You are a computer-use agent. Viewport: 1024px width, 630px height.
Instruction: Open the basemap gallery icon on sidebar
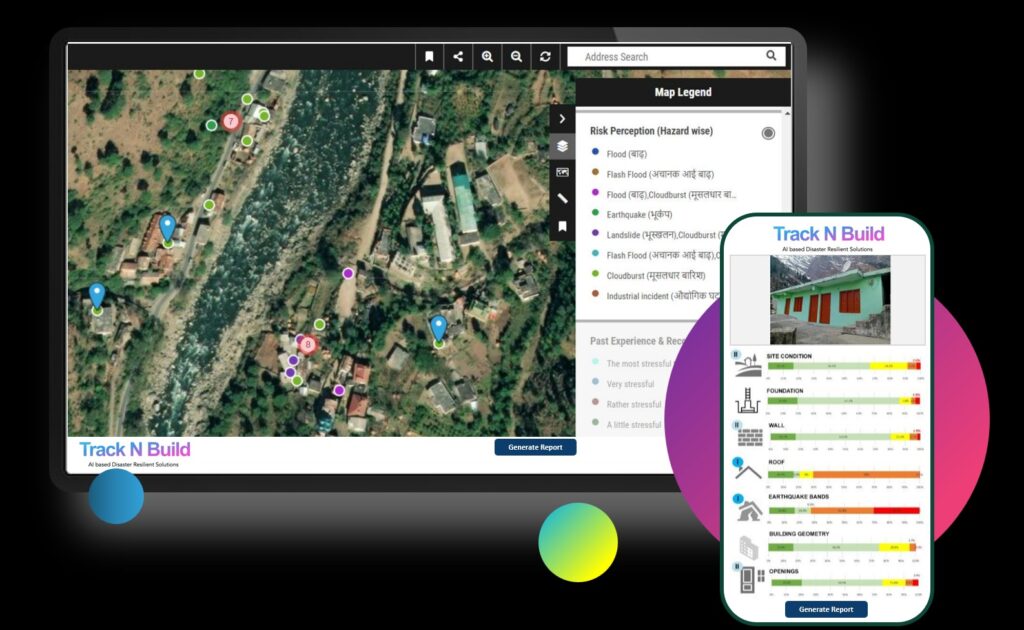point(562,172)
